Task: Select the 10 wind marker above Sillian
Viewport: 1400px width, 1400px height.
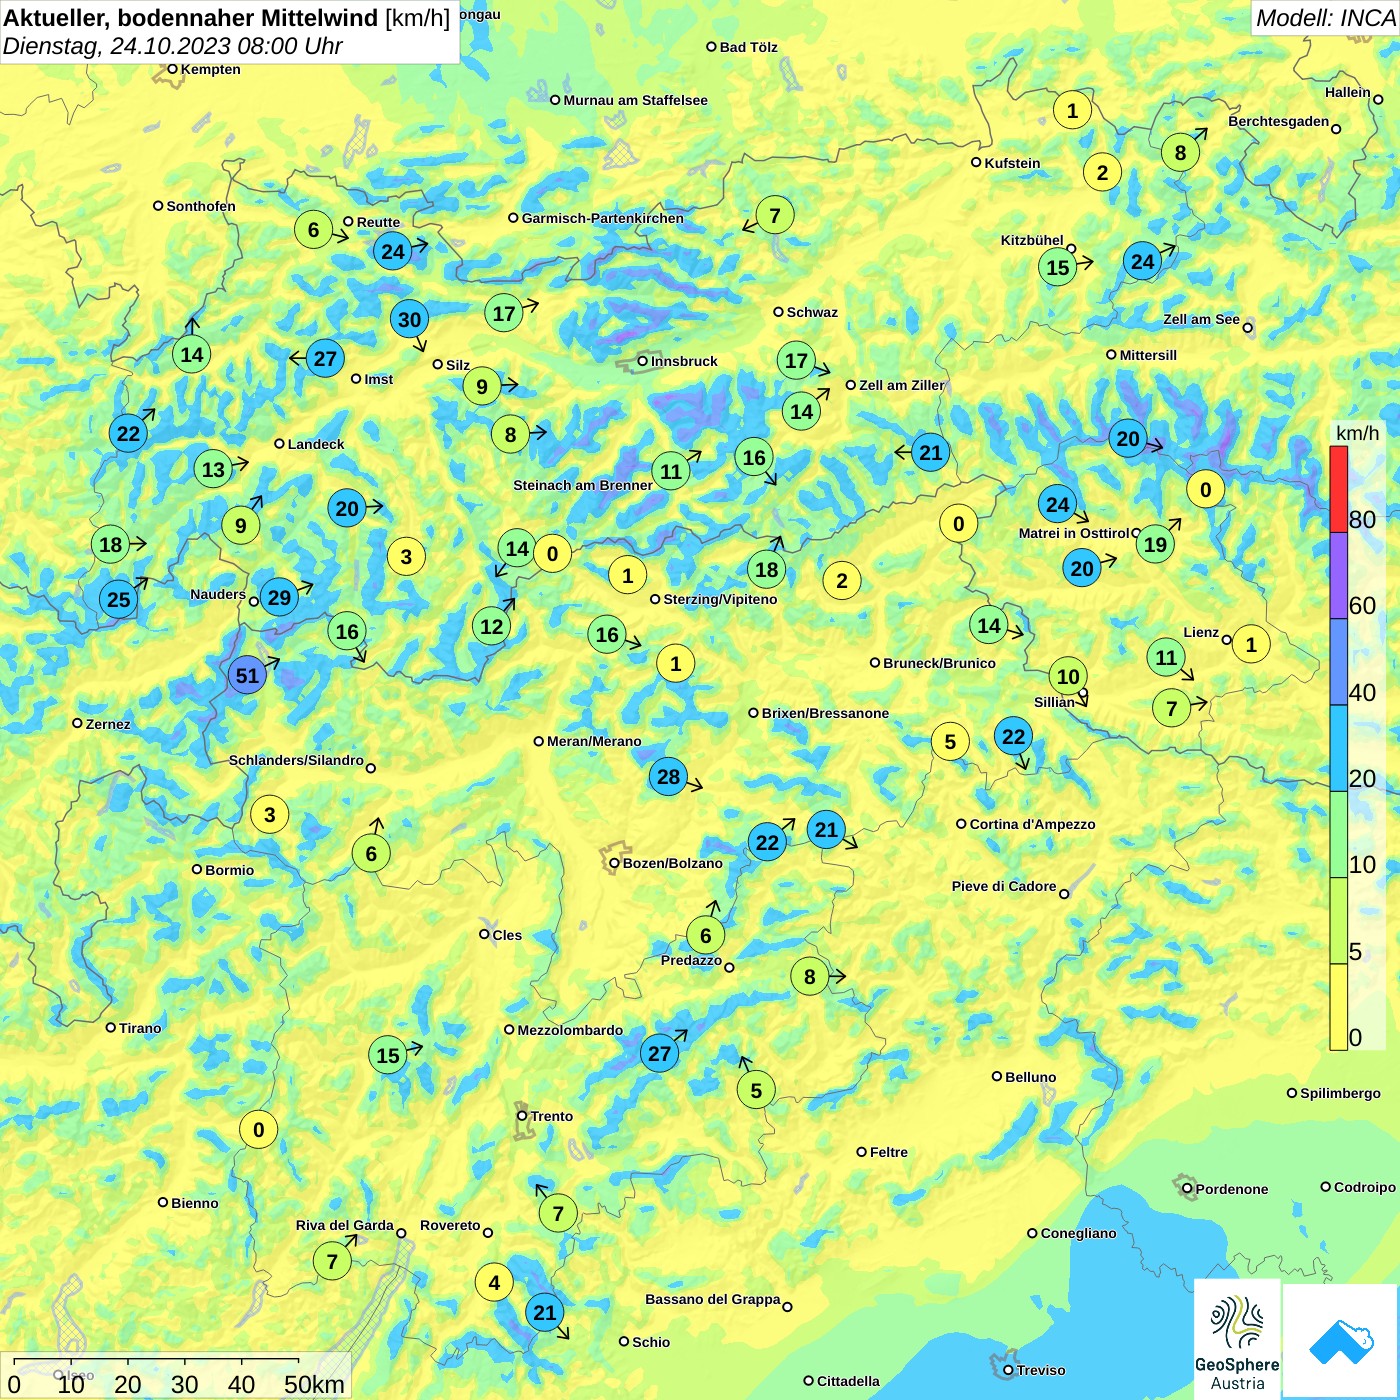Action: click(x=1068, y=676)
